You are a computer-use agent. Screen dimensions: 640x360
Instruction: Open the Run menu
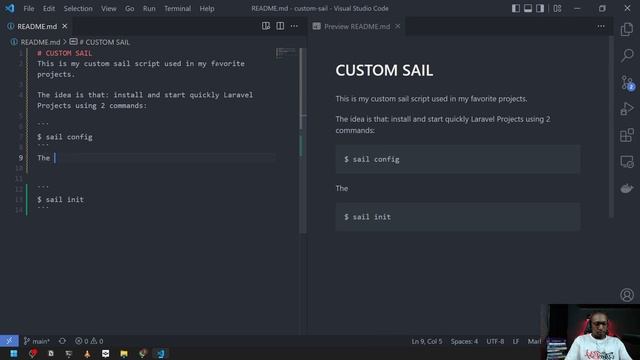point(149,9)
